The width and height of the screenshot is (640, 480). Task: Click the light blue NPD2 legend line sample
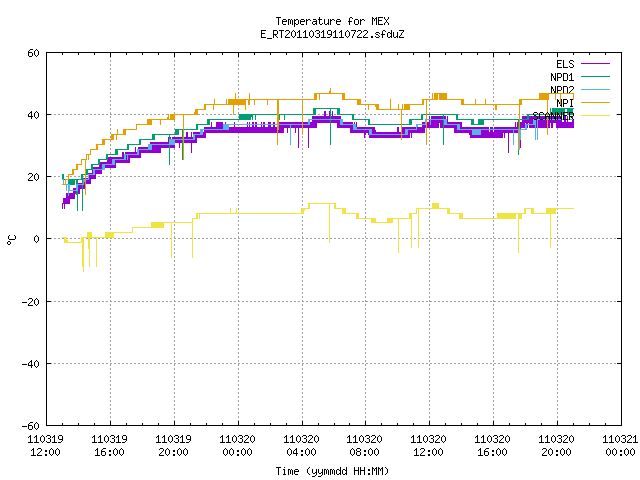(x=595, y=89)
